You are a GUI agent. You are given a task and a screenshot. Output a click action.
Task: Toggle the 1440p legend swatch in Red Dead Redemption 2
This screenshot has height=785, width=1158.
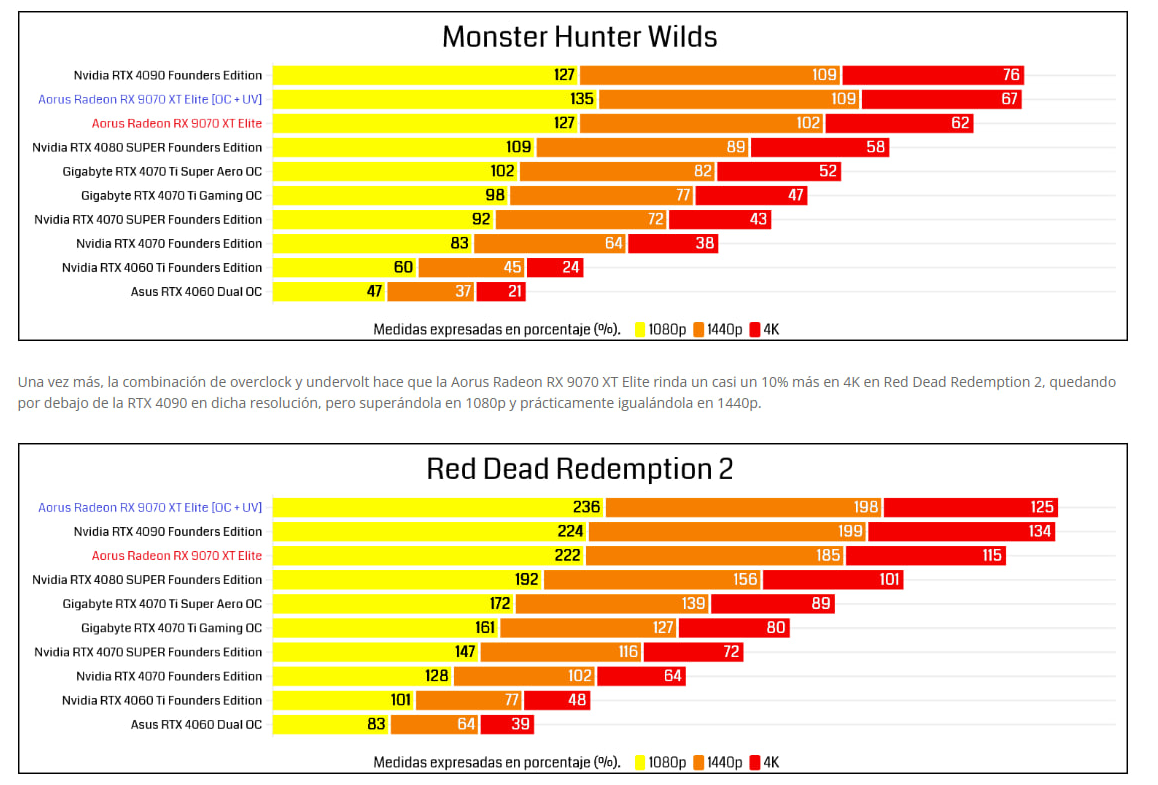[698, 762]
